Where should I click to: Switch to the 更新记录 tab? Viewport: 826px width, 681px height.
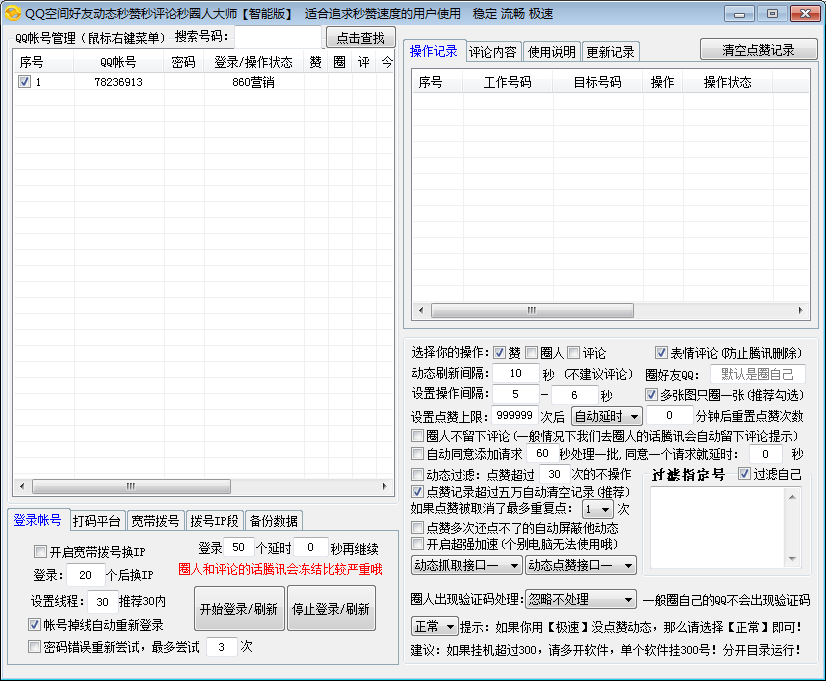point(611,52)
